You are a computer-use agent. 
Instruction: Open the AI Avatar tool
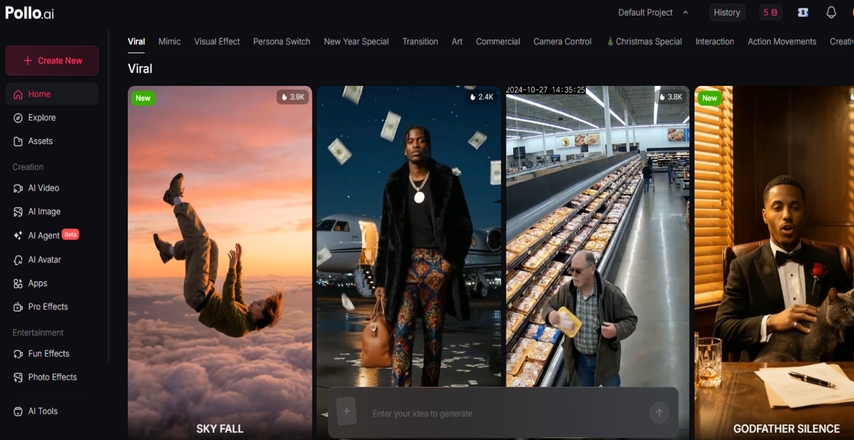(x=43, y=260)
